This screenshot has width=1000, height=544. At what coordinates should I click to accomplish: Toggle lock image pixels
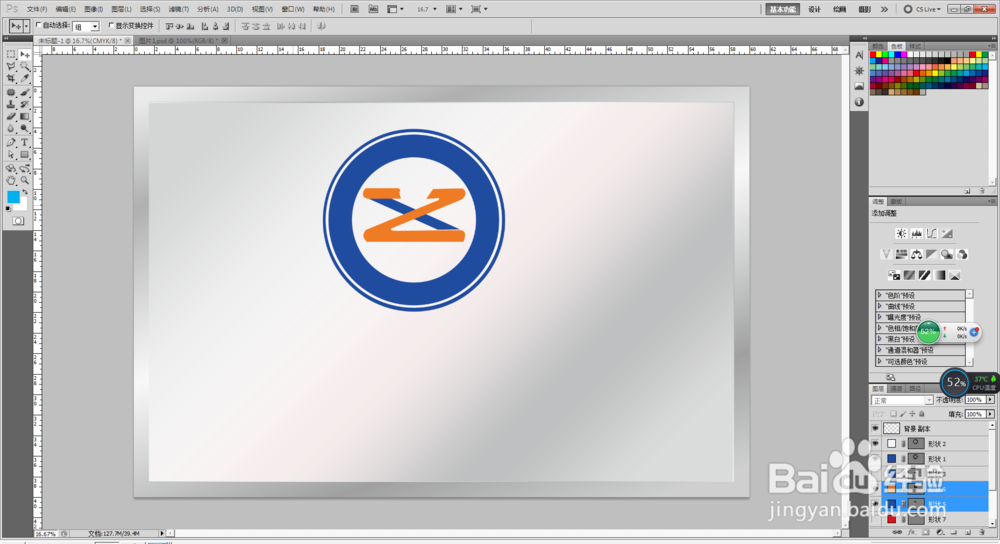tap(903, 414)
